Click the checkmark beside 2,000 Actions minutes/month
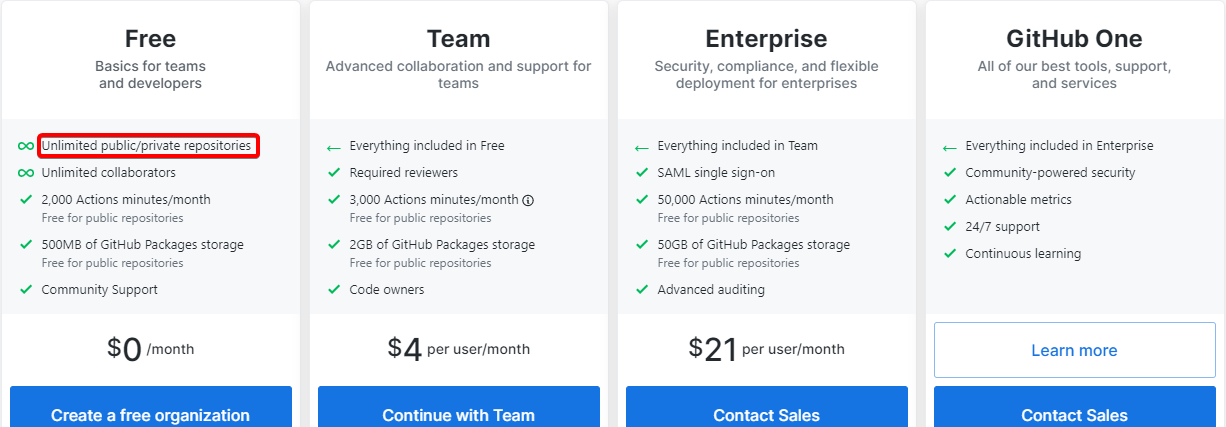This screenshot has height=427, width=1226. [x=26, y=200]
